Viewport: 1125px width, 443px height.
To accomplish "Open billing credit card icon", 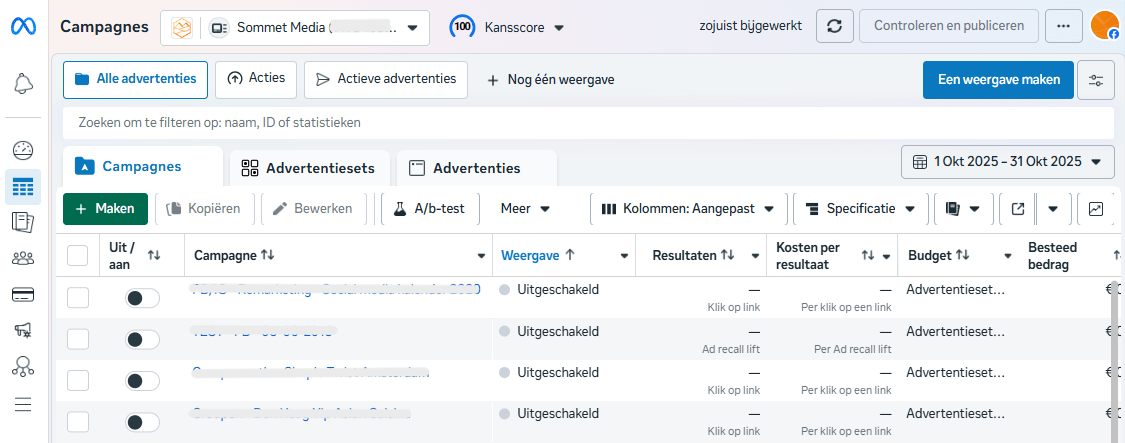I will pos(23,294).
